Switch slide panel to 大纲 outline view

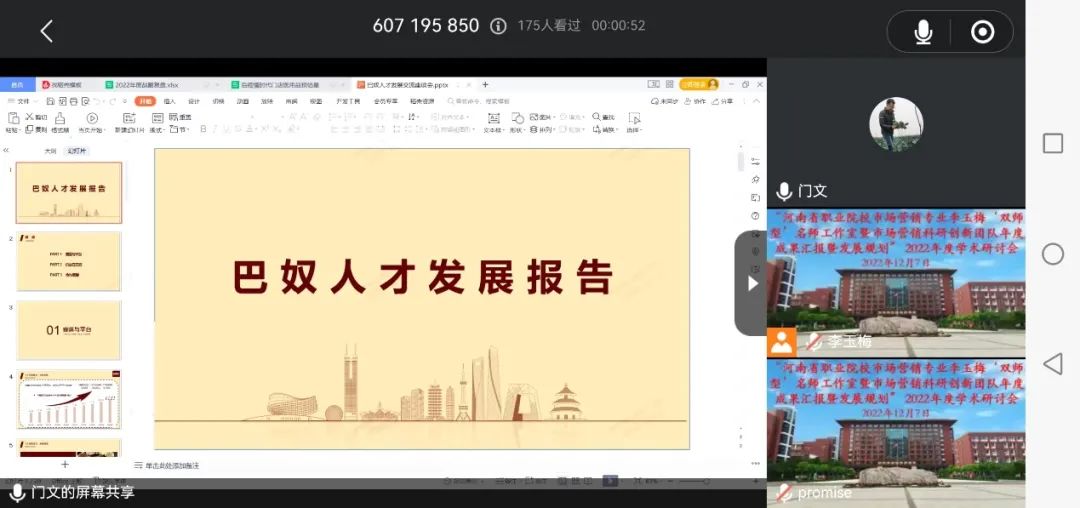[50, 151]
